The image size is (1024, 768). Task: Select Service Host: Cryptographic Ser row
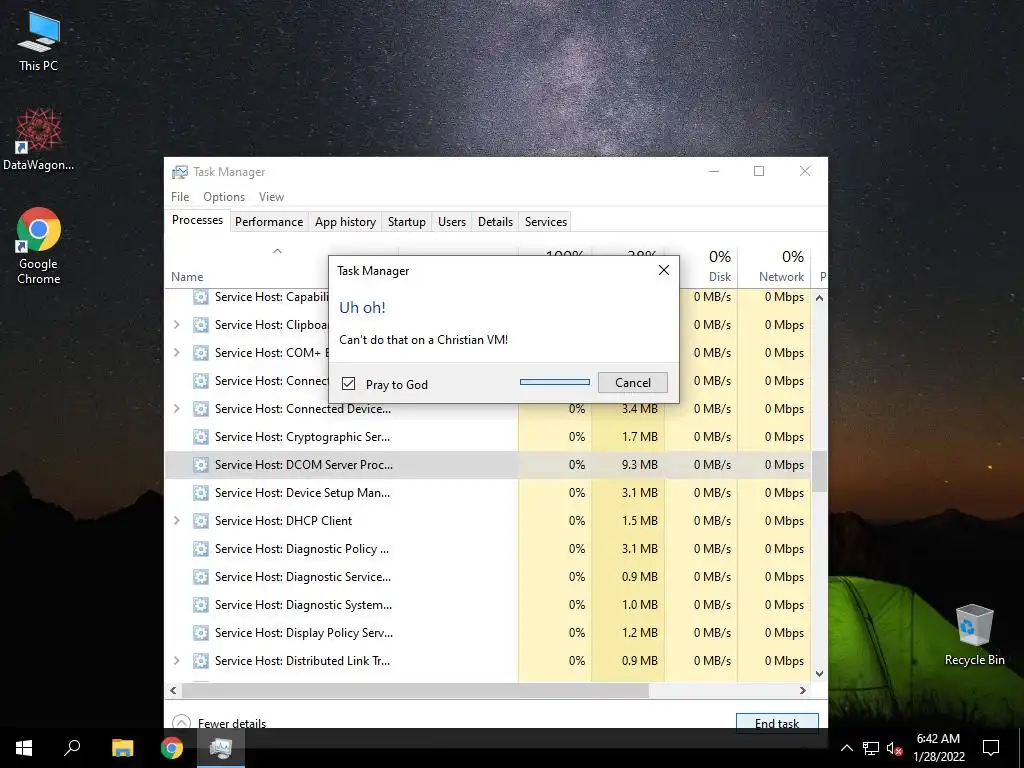pos(488,437)
